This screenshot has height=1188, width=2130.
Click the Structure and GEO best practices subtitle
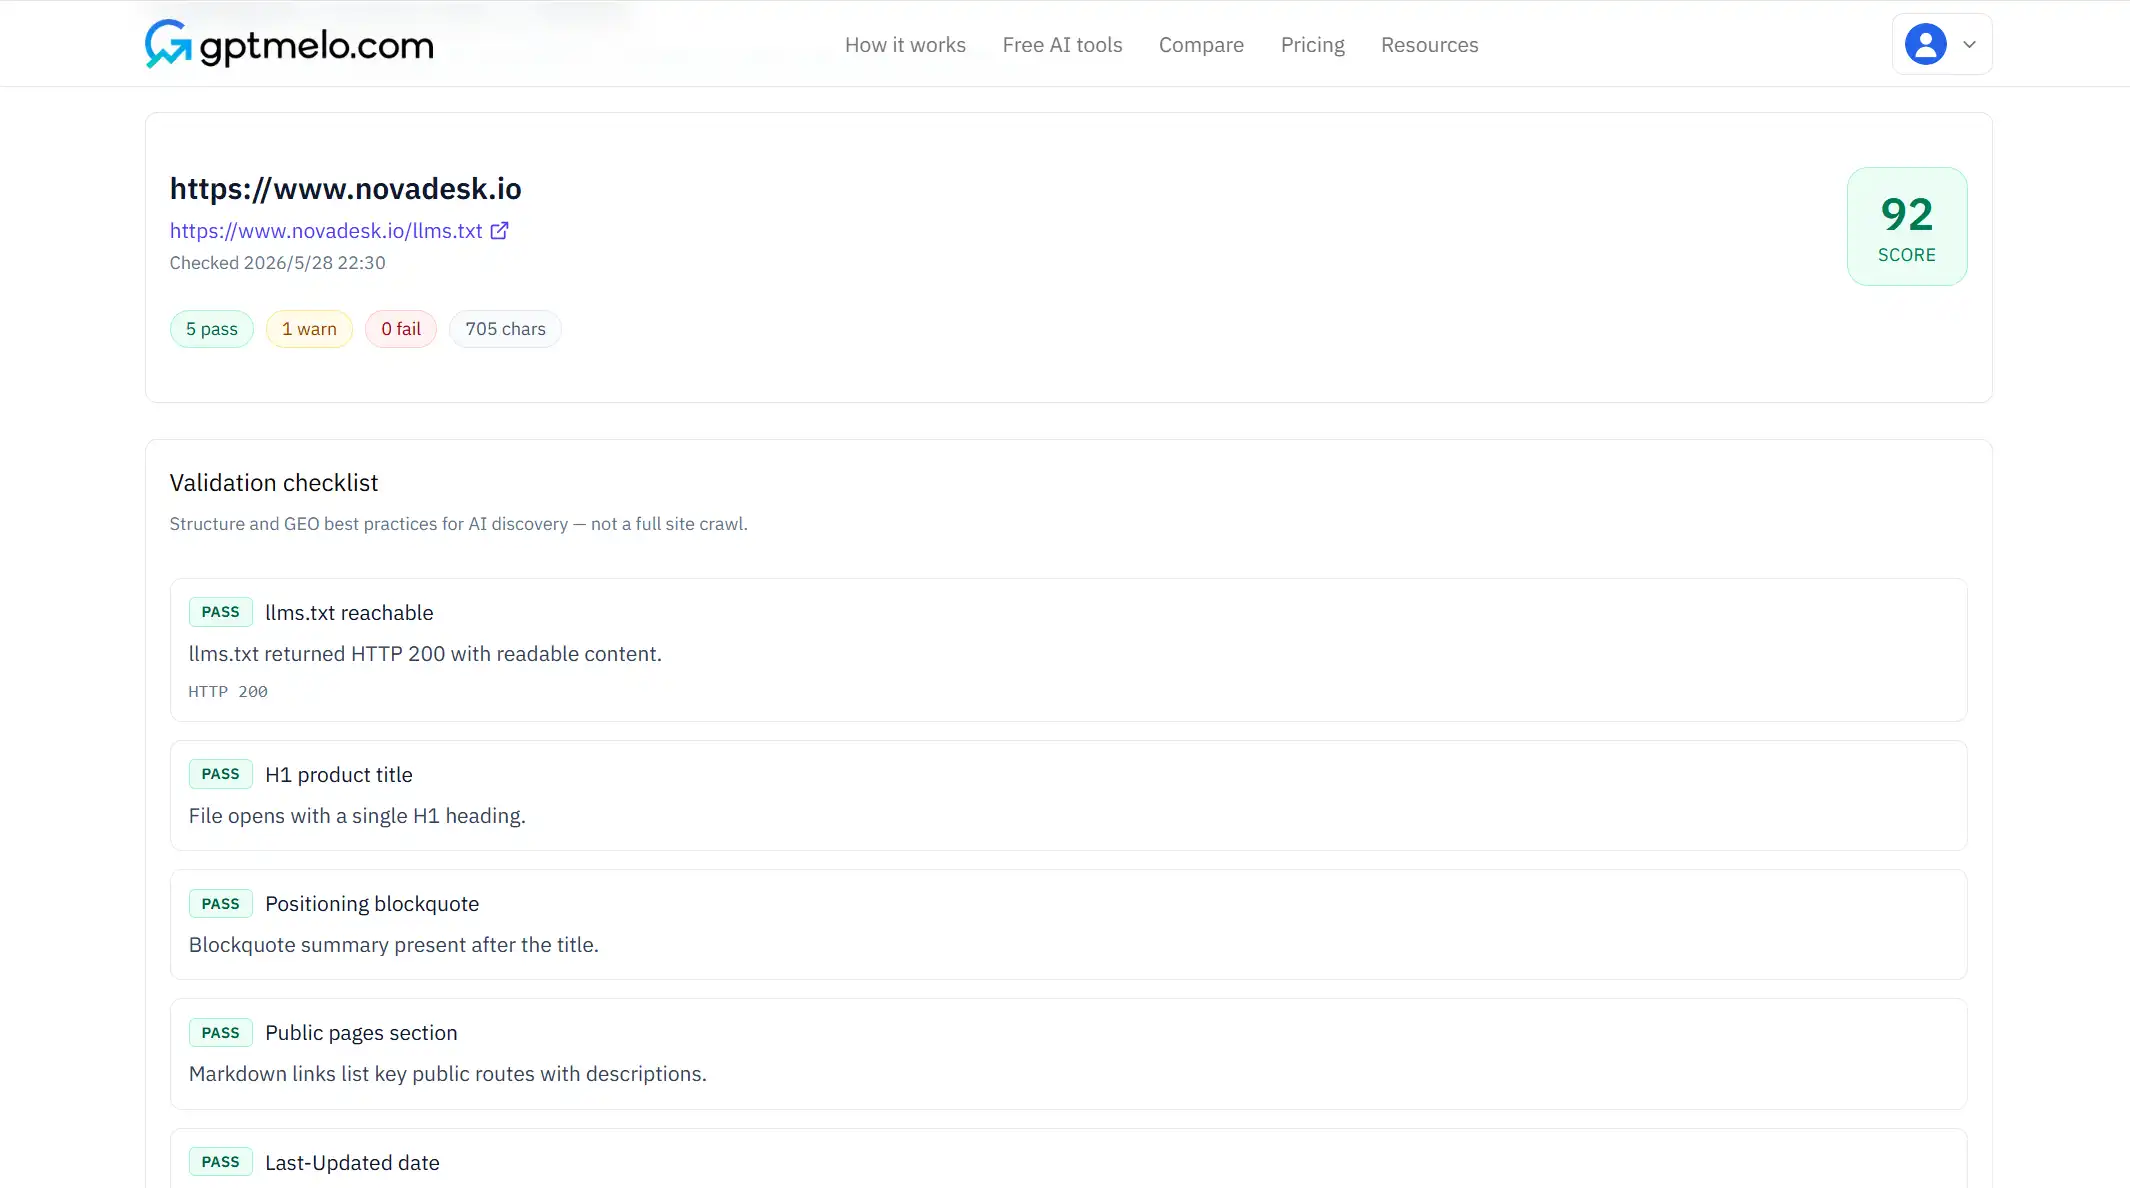(459, 524)
